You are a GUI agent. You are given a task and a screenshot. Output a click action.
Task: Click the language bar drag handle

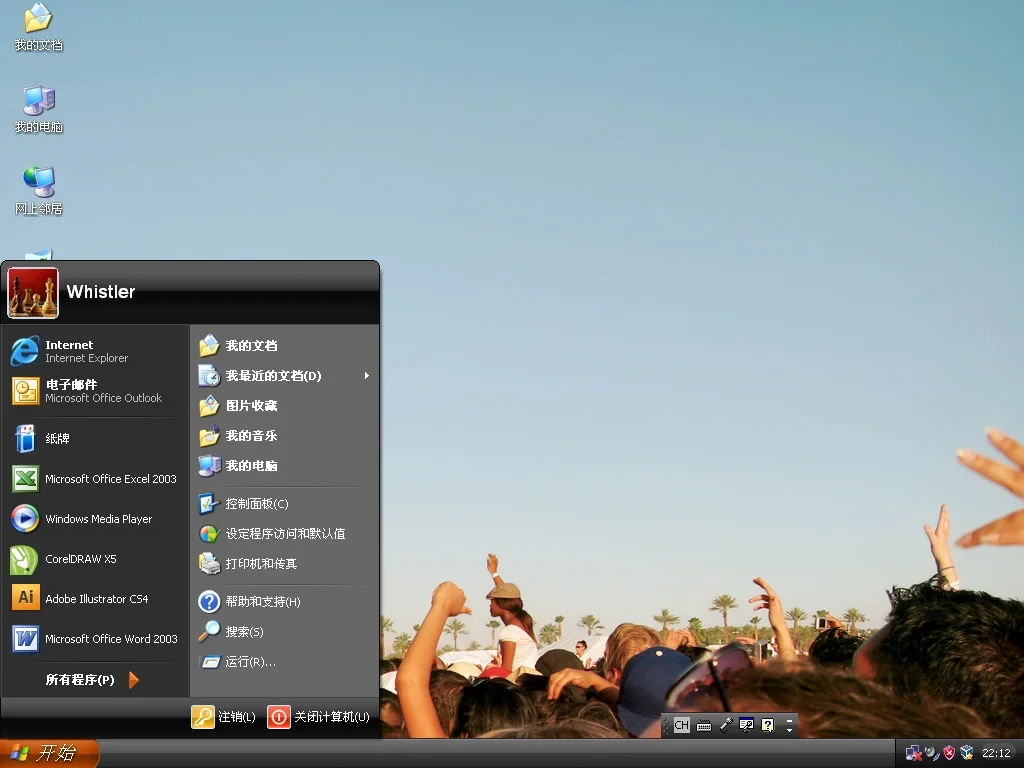tap(665, 725)
